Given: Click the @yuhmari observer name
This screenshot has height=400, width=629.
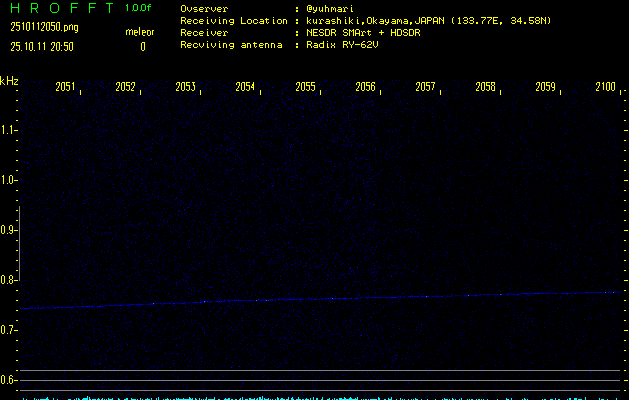Looking at the screenshot, I should [x=330, y=9].
